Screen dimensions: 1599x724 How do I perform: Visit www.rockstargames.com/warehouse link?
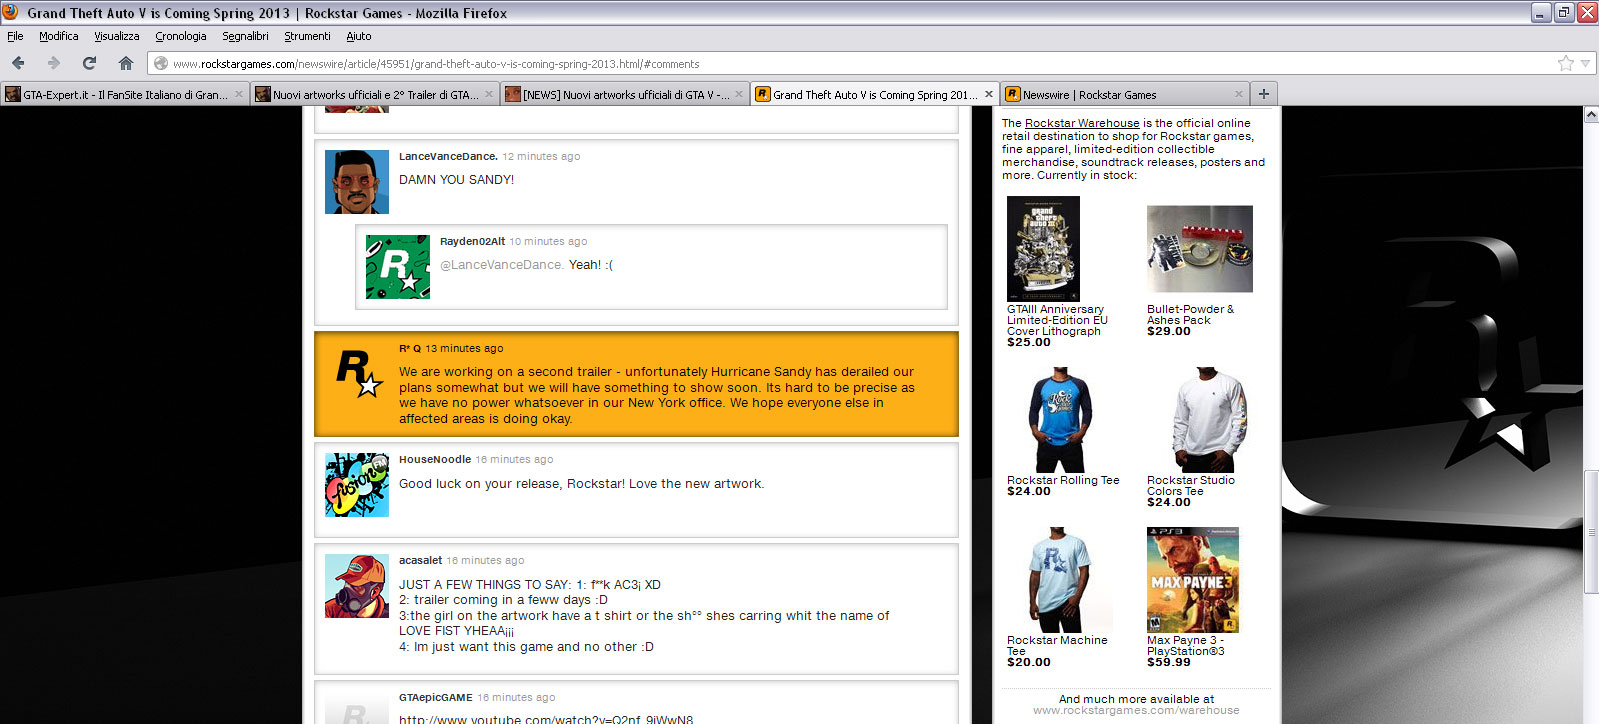pos(1136,711)
